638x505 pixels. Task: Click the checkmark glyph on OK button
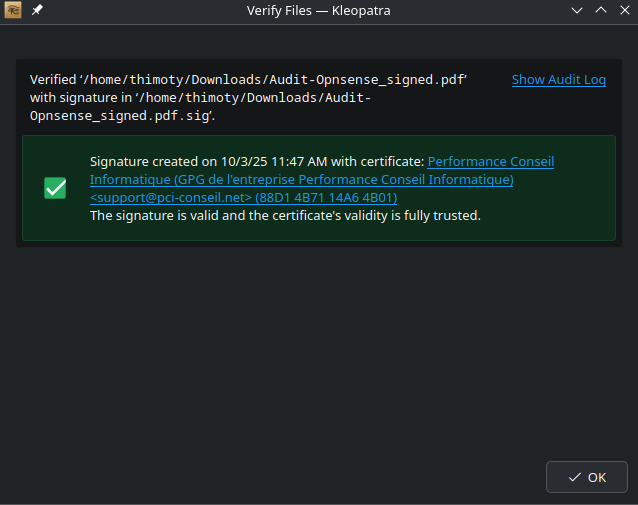(x=574, y=477)
